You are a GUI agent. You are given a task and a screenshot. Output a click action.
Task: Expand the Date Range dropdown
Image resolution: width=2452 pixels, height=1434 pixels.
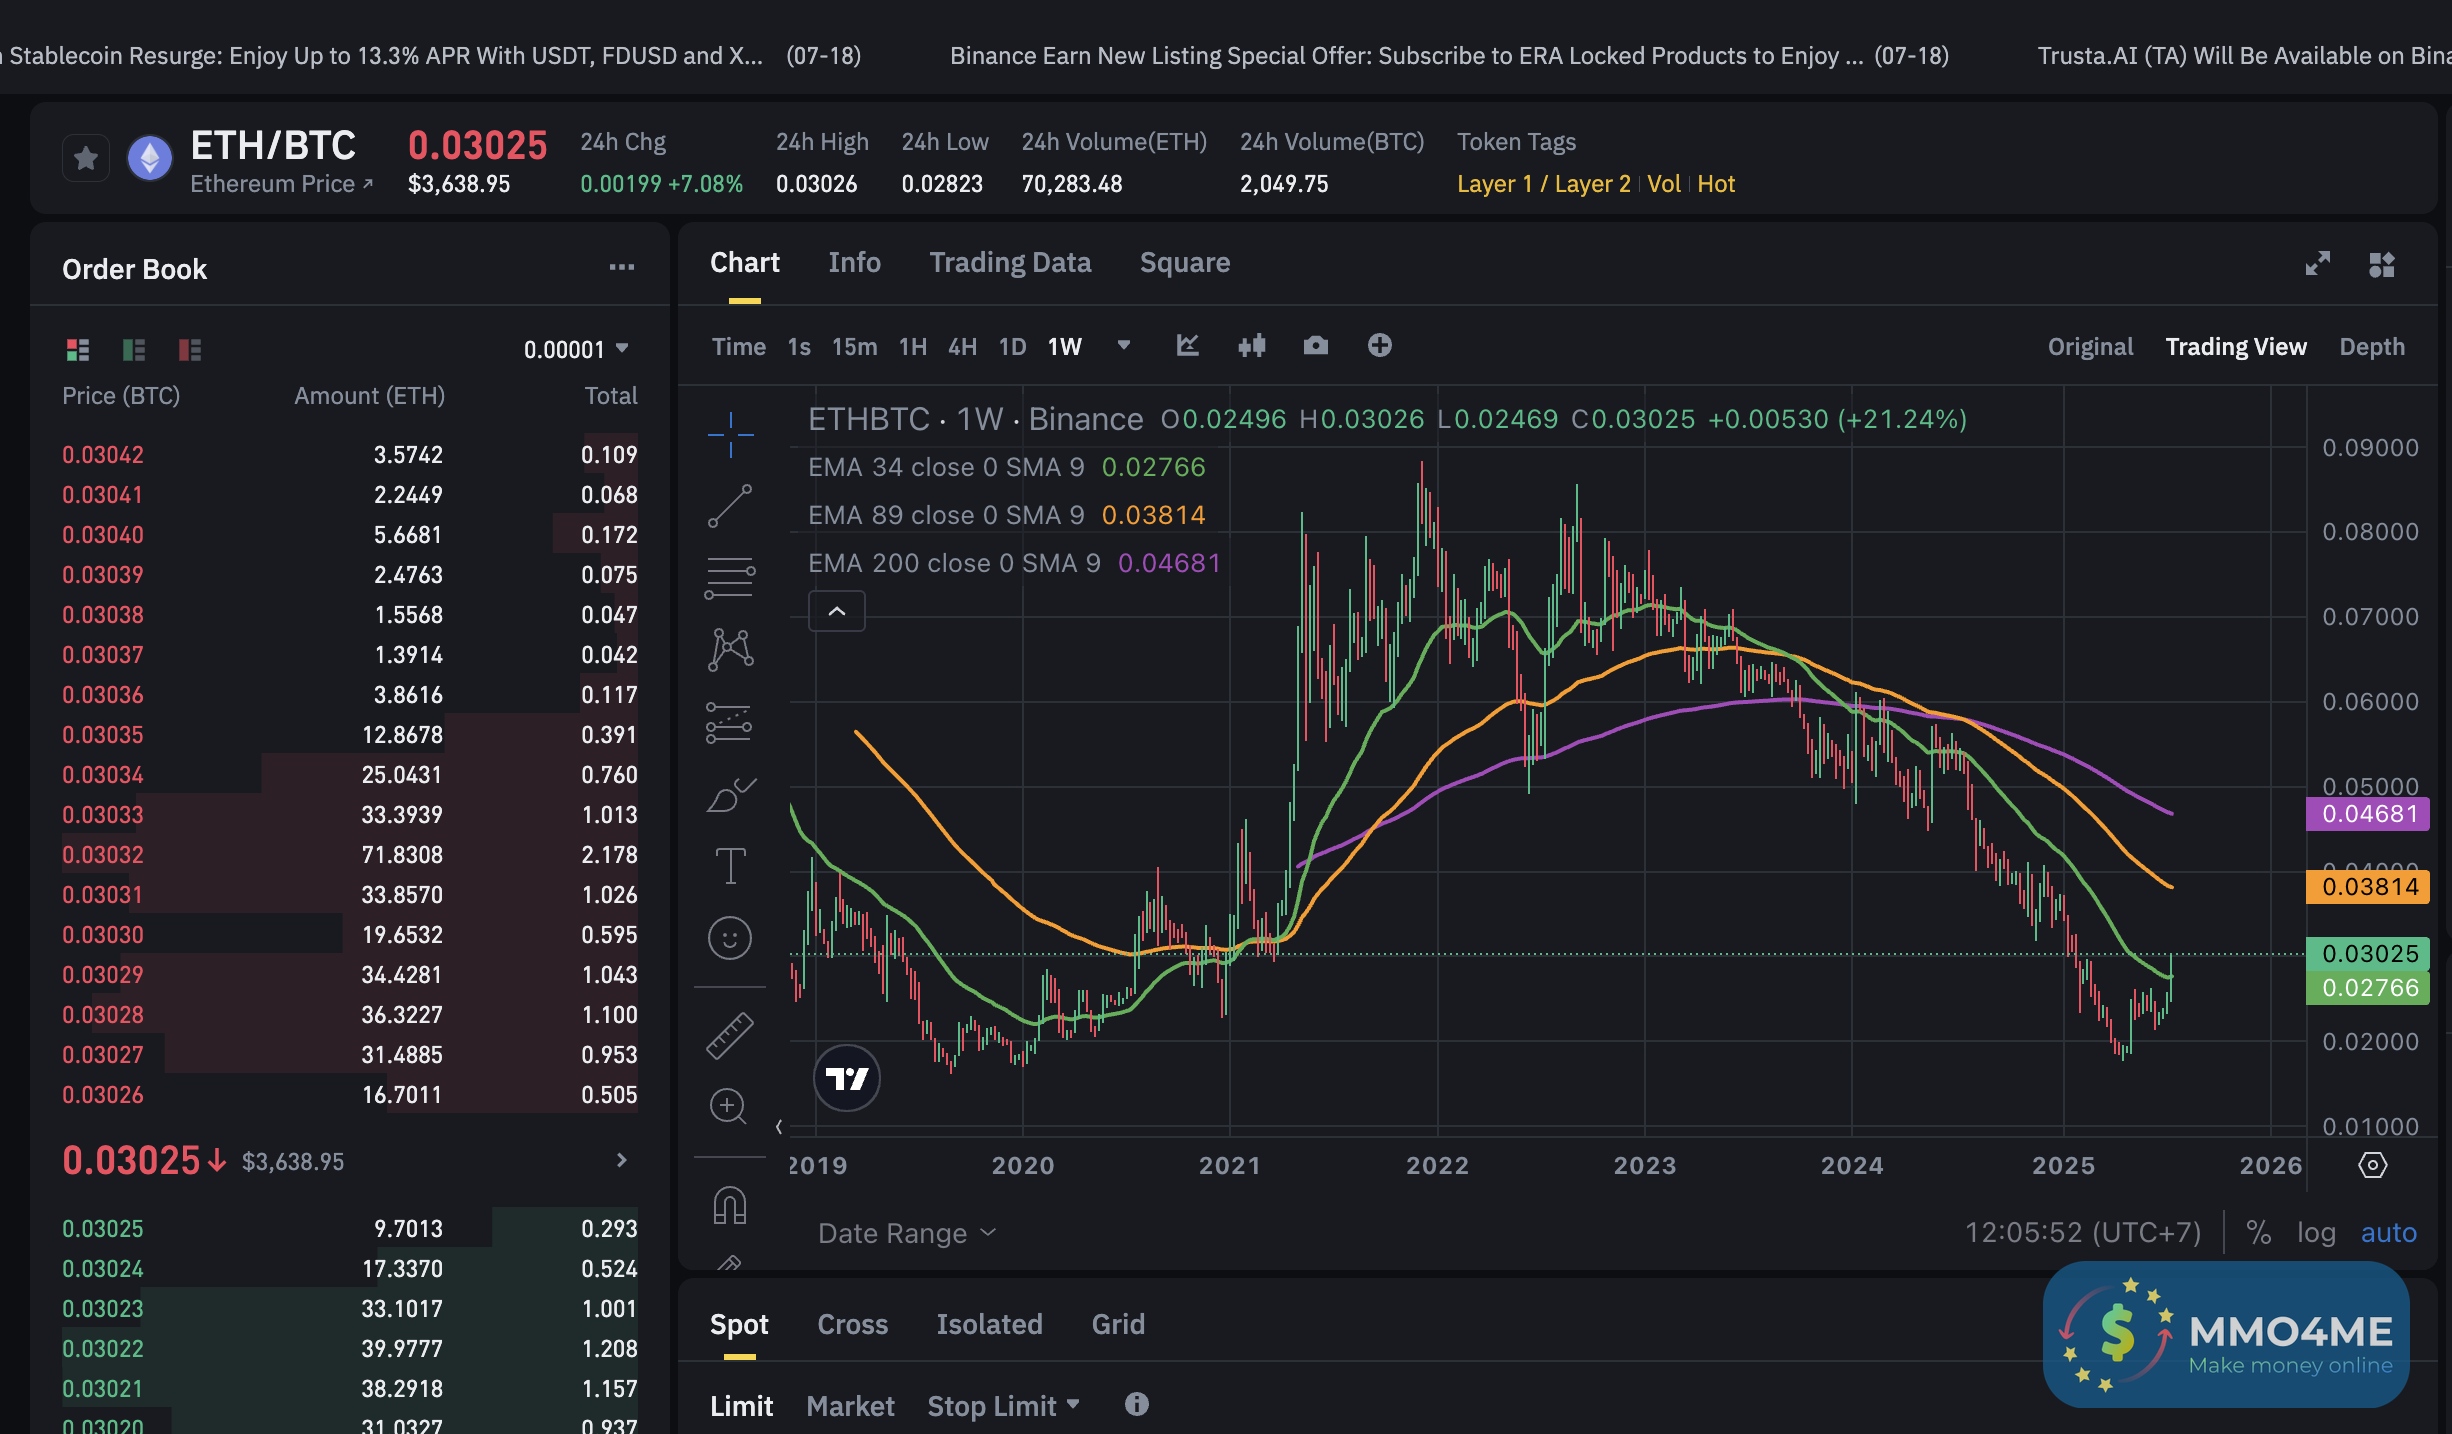pos(906,1233)
